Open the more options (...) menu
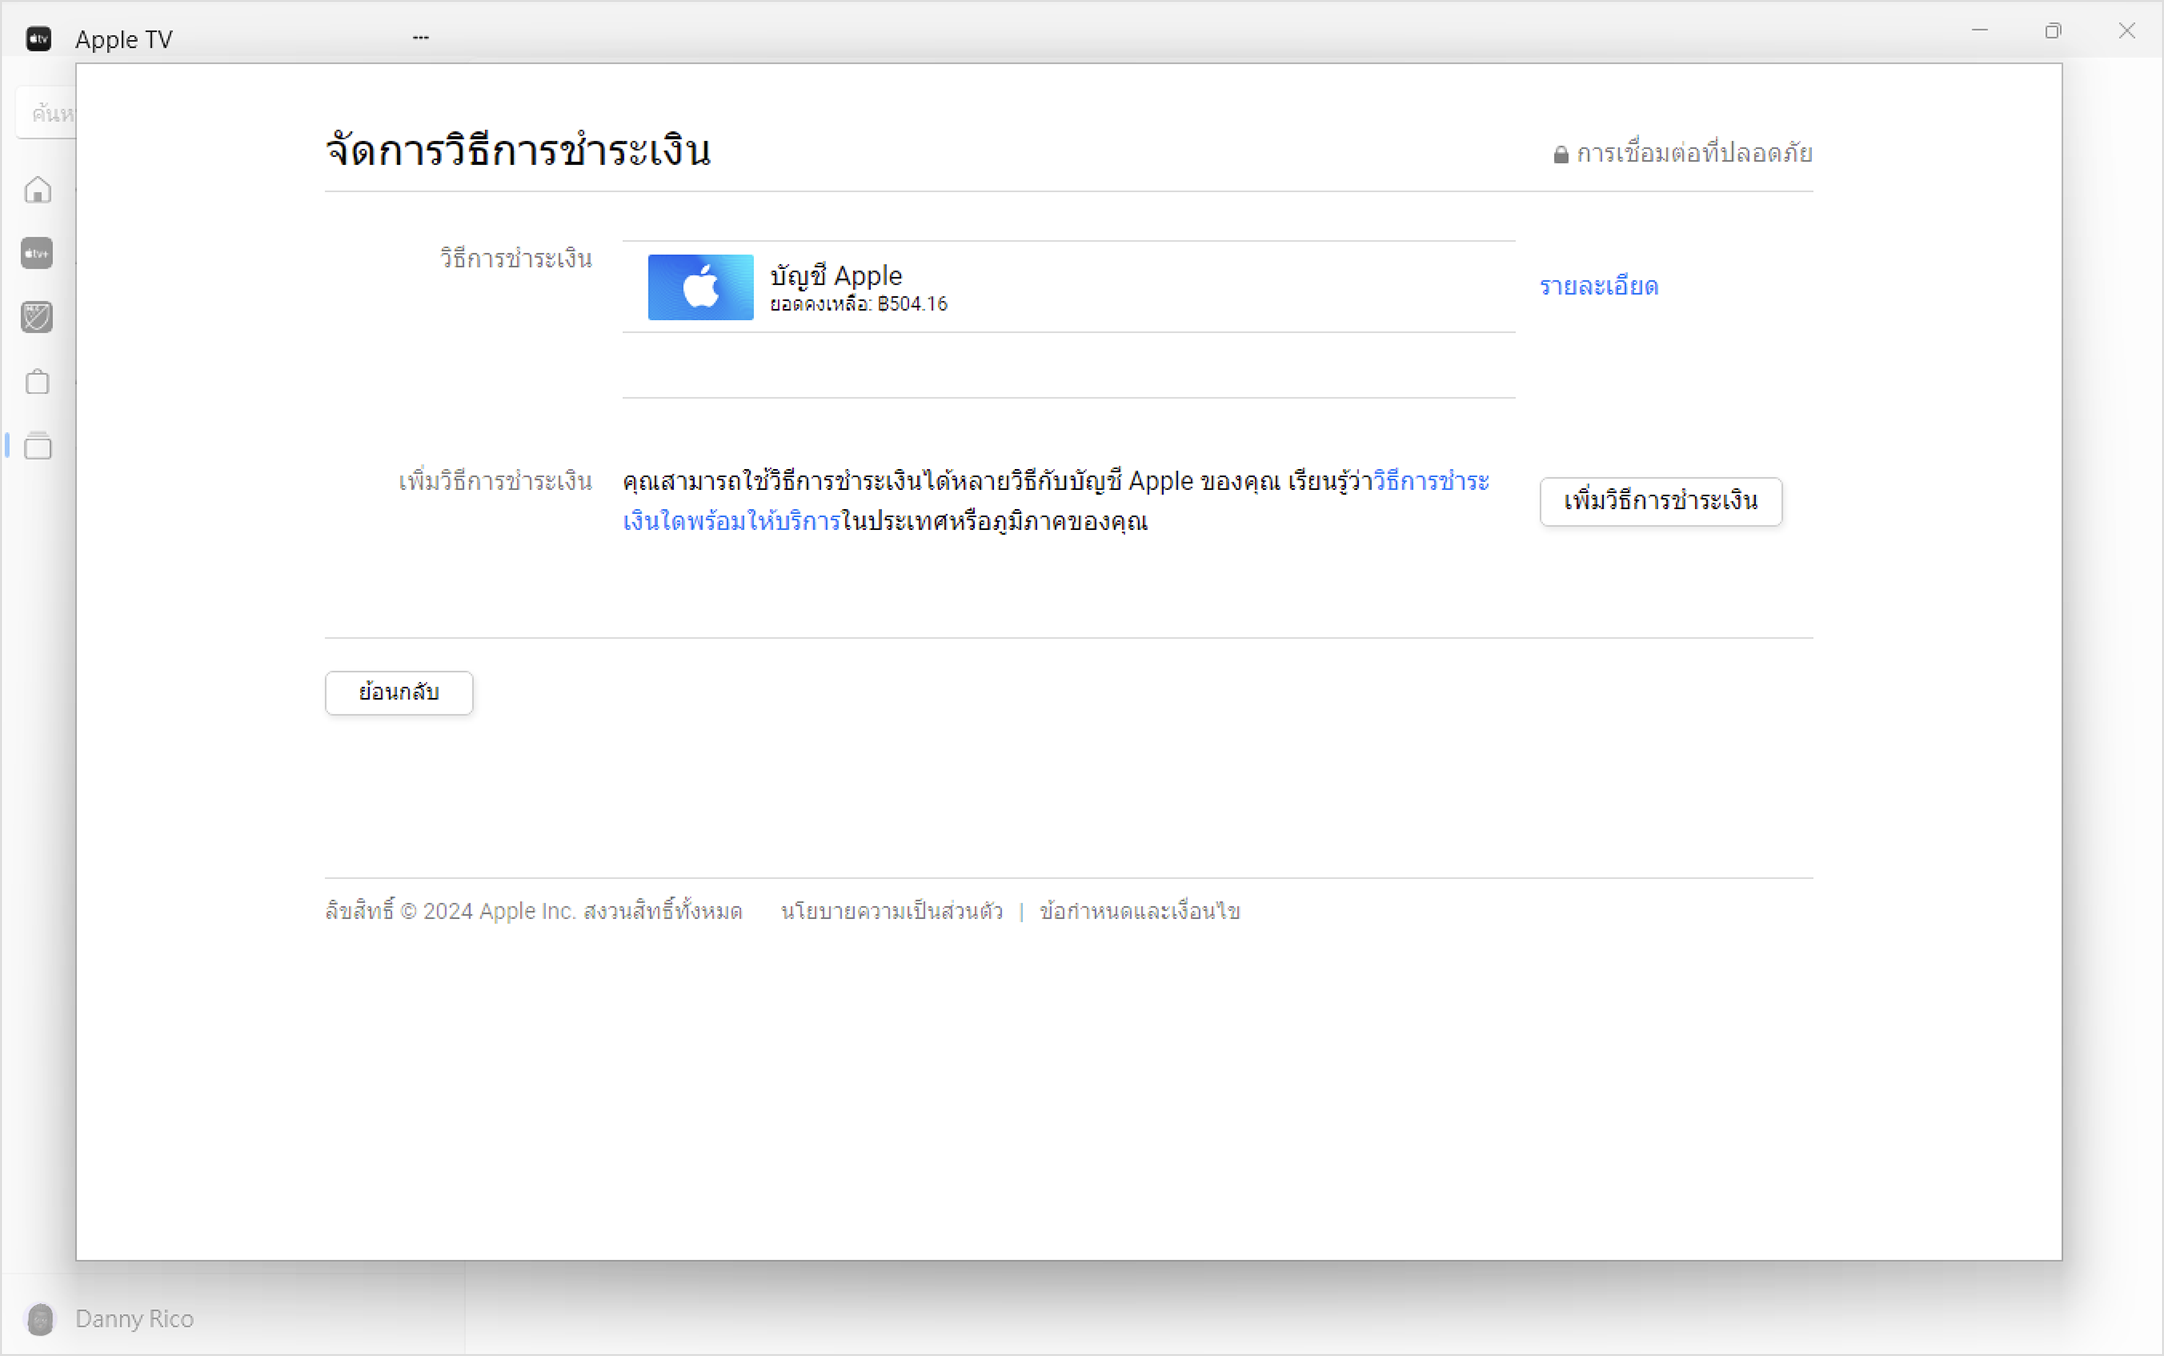The image size is (2164, 1356). [420, 36]
